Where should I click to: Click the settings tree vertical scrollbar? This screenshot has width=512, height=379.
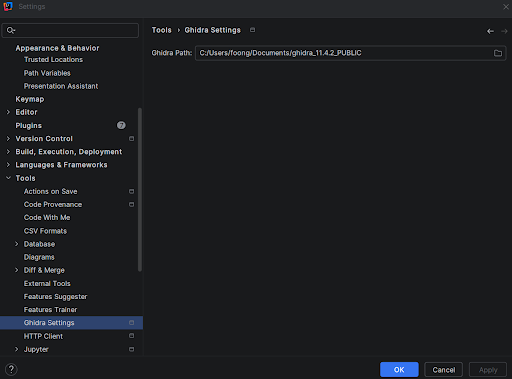tap(140, 189)
